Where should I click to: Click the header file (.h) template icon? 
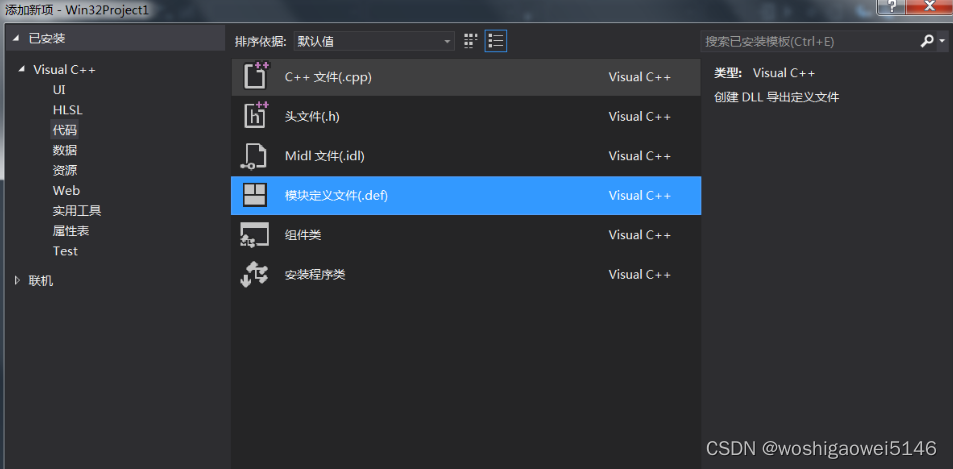coord(256,115)
